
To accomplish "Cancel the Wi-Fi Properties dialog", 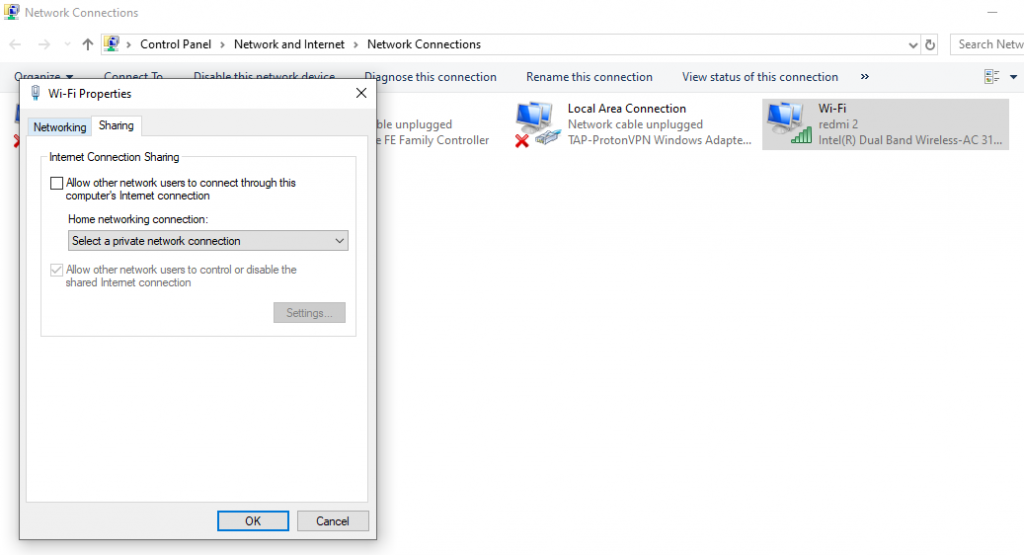I will tap(332, 521).
